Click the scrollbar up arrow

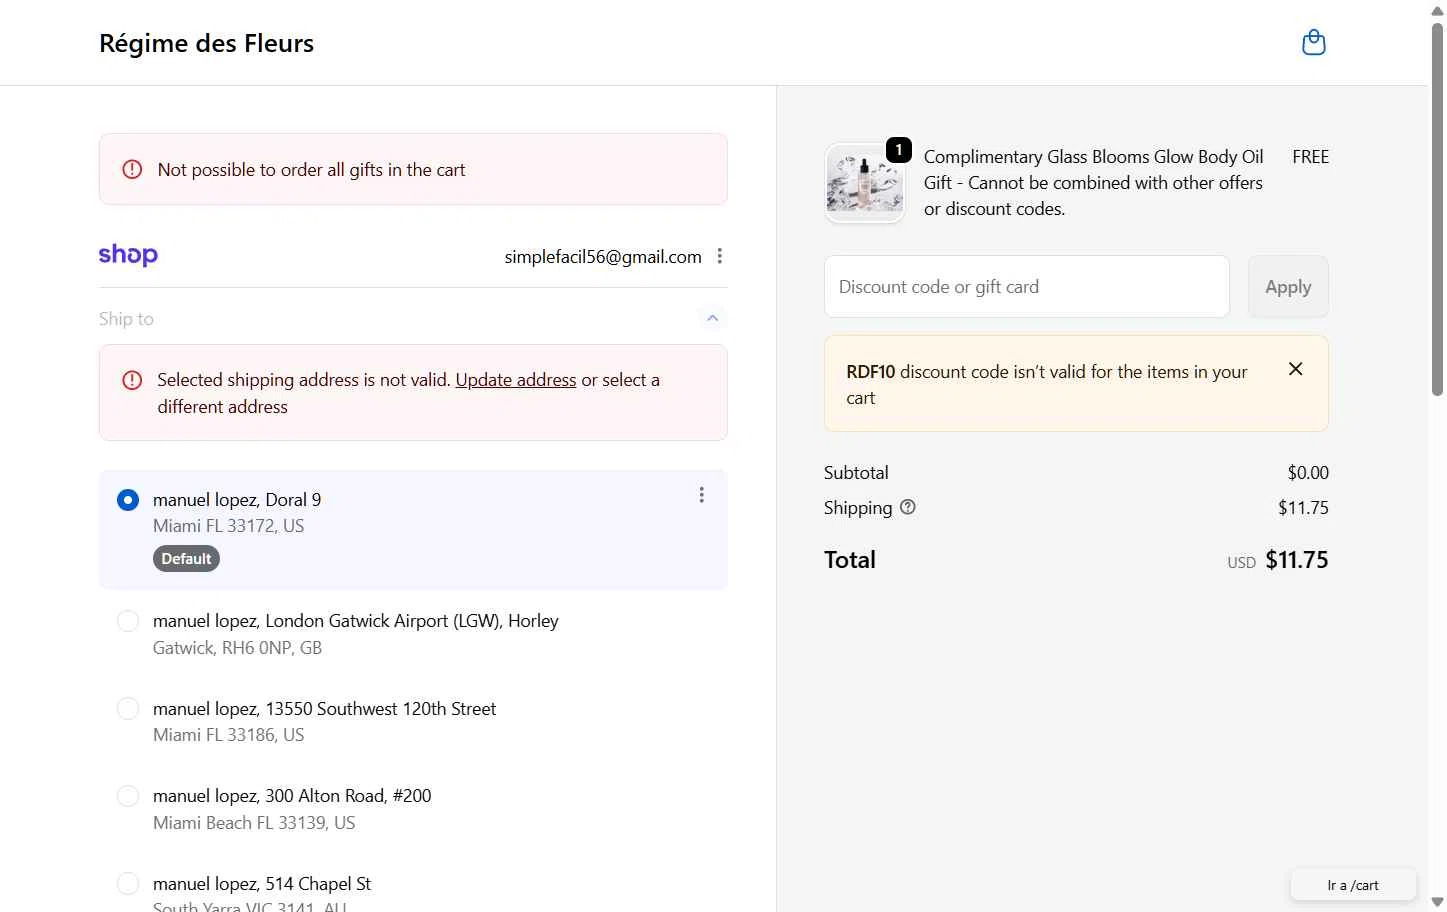1437,10
